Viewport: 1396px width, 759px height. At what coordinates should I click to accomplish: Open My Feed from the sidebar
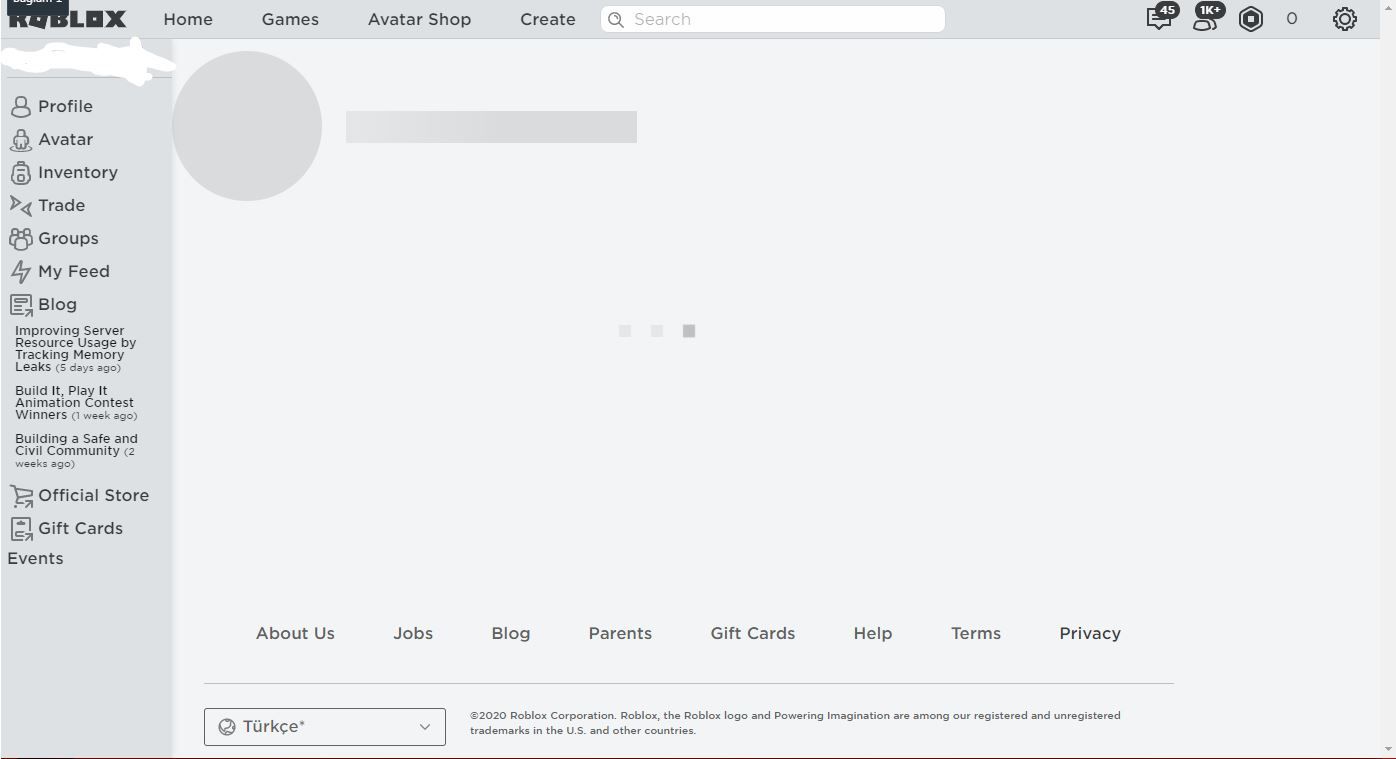pyautogui.click(x=74, y=271)
